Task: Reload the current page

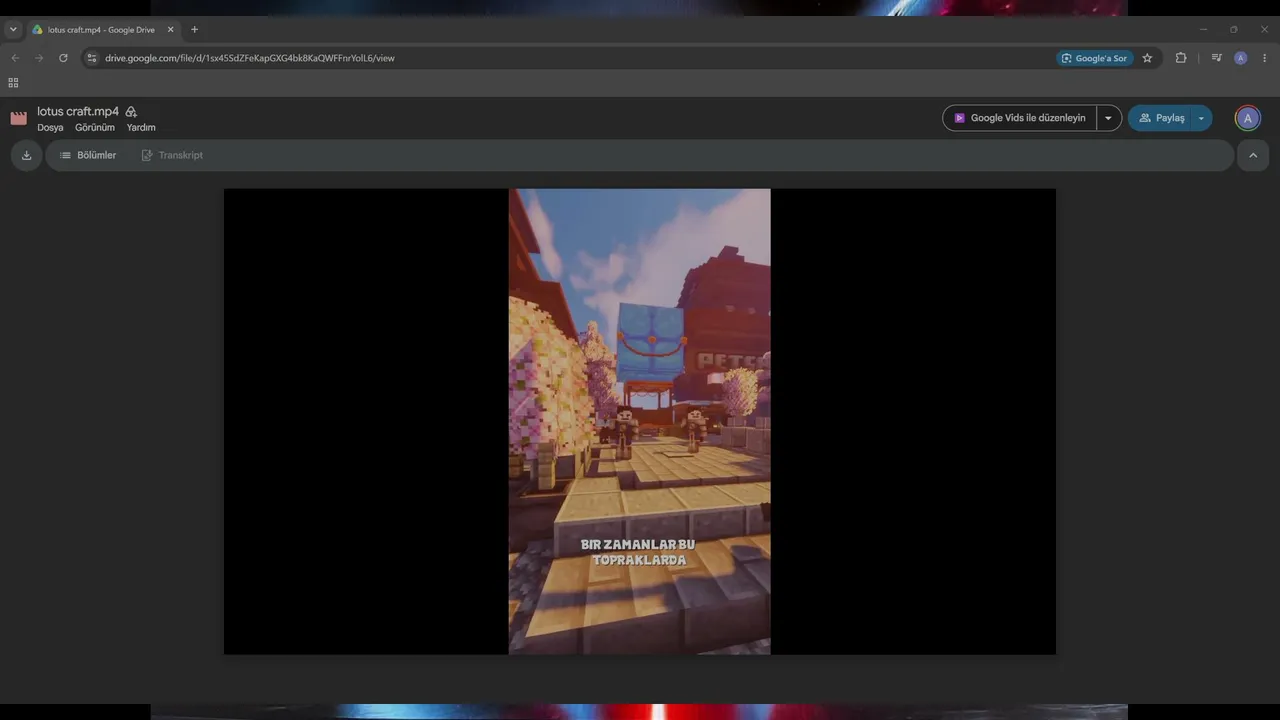Action: tap(63, 58)
